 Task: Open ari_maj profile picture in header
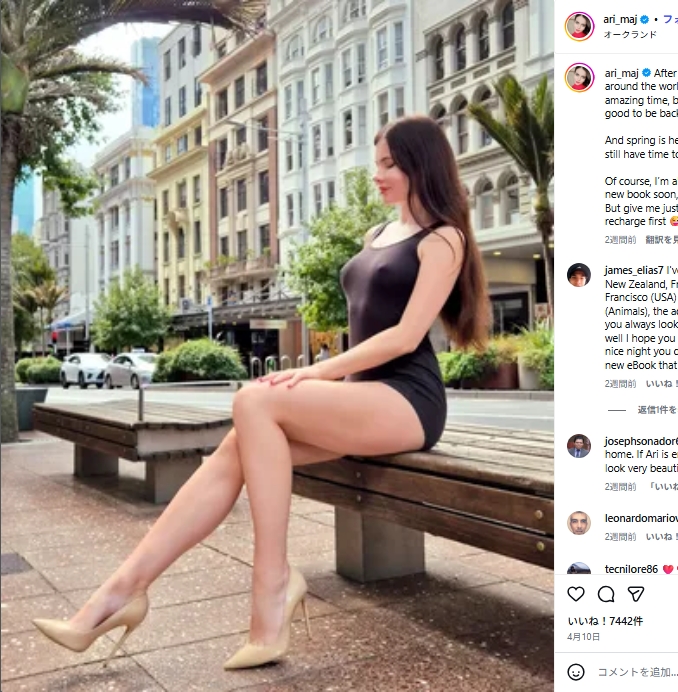(x=579, y=26)
